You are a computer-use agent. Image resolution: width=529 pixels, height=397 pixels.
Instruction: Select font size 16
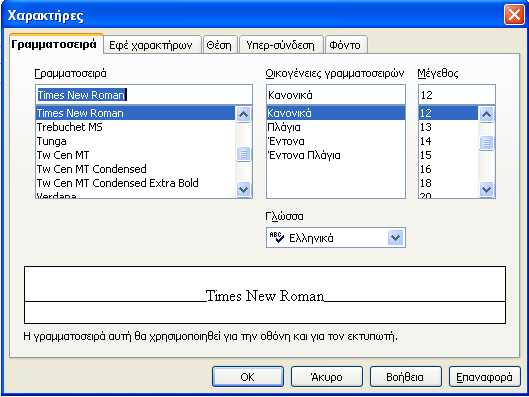click(x=448, y=169)
